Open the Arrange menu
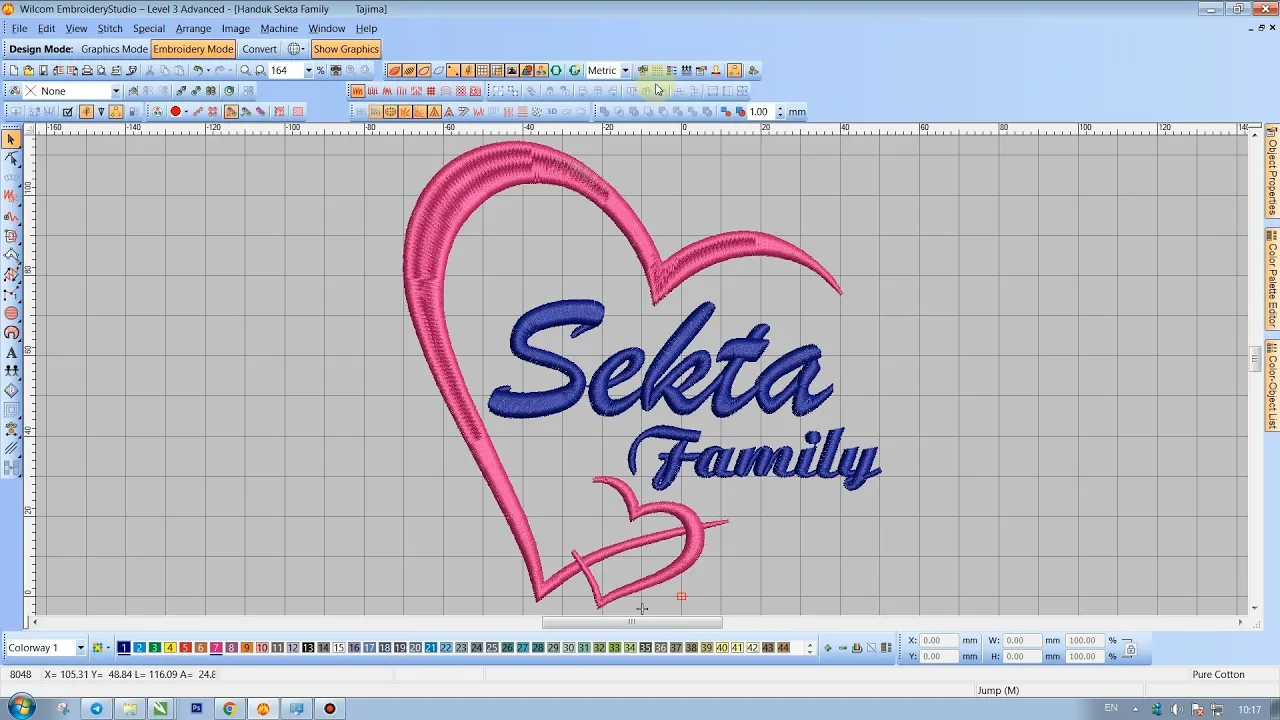Image resolution: width=1280 pixels, height=720 pixels. [x=193, y=28]
